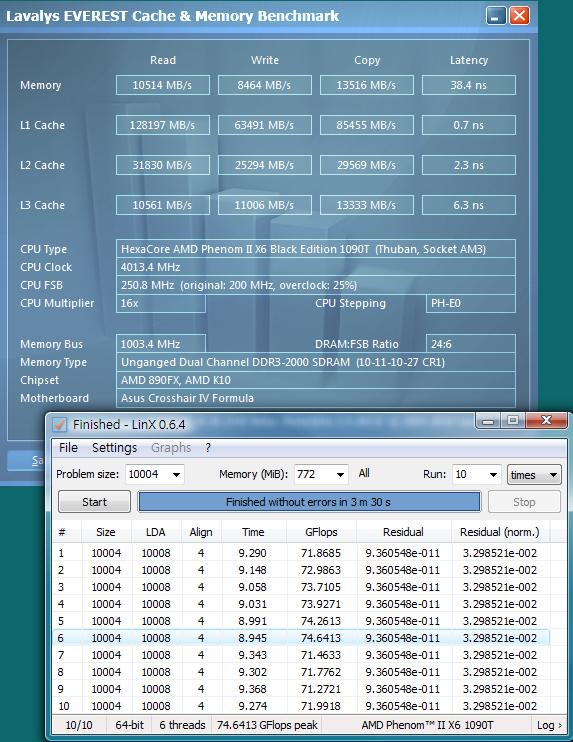Select the row with 74.2613 GFlops

(x=301, y=621)
